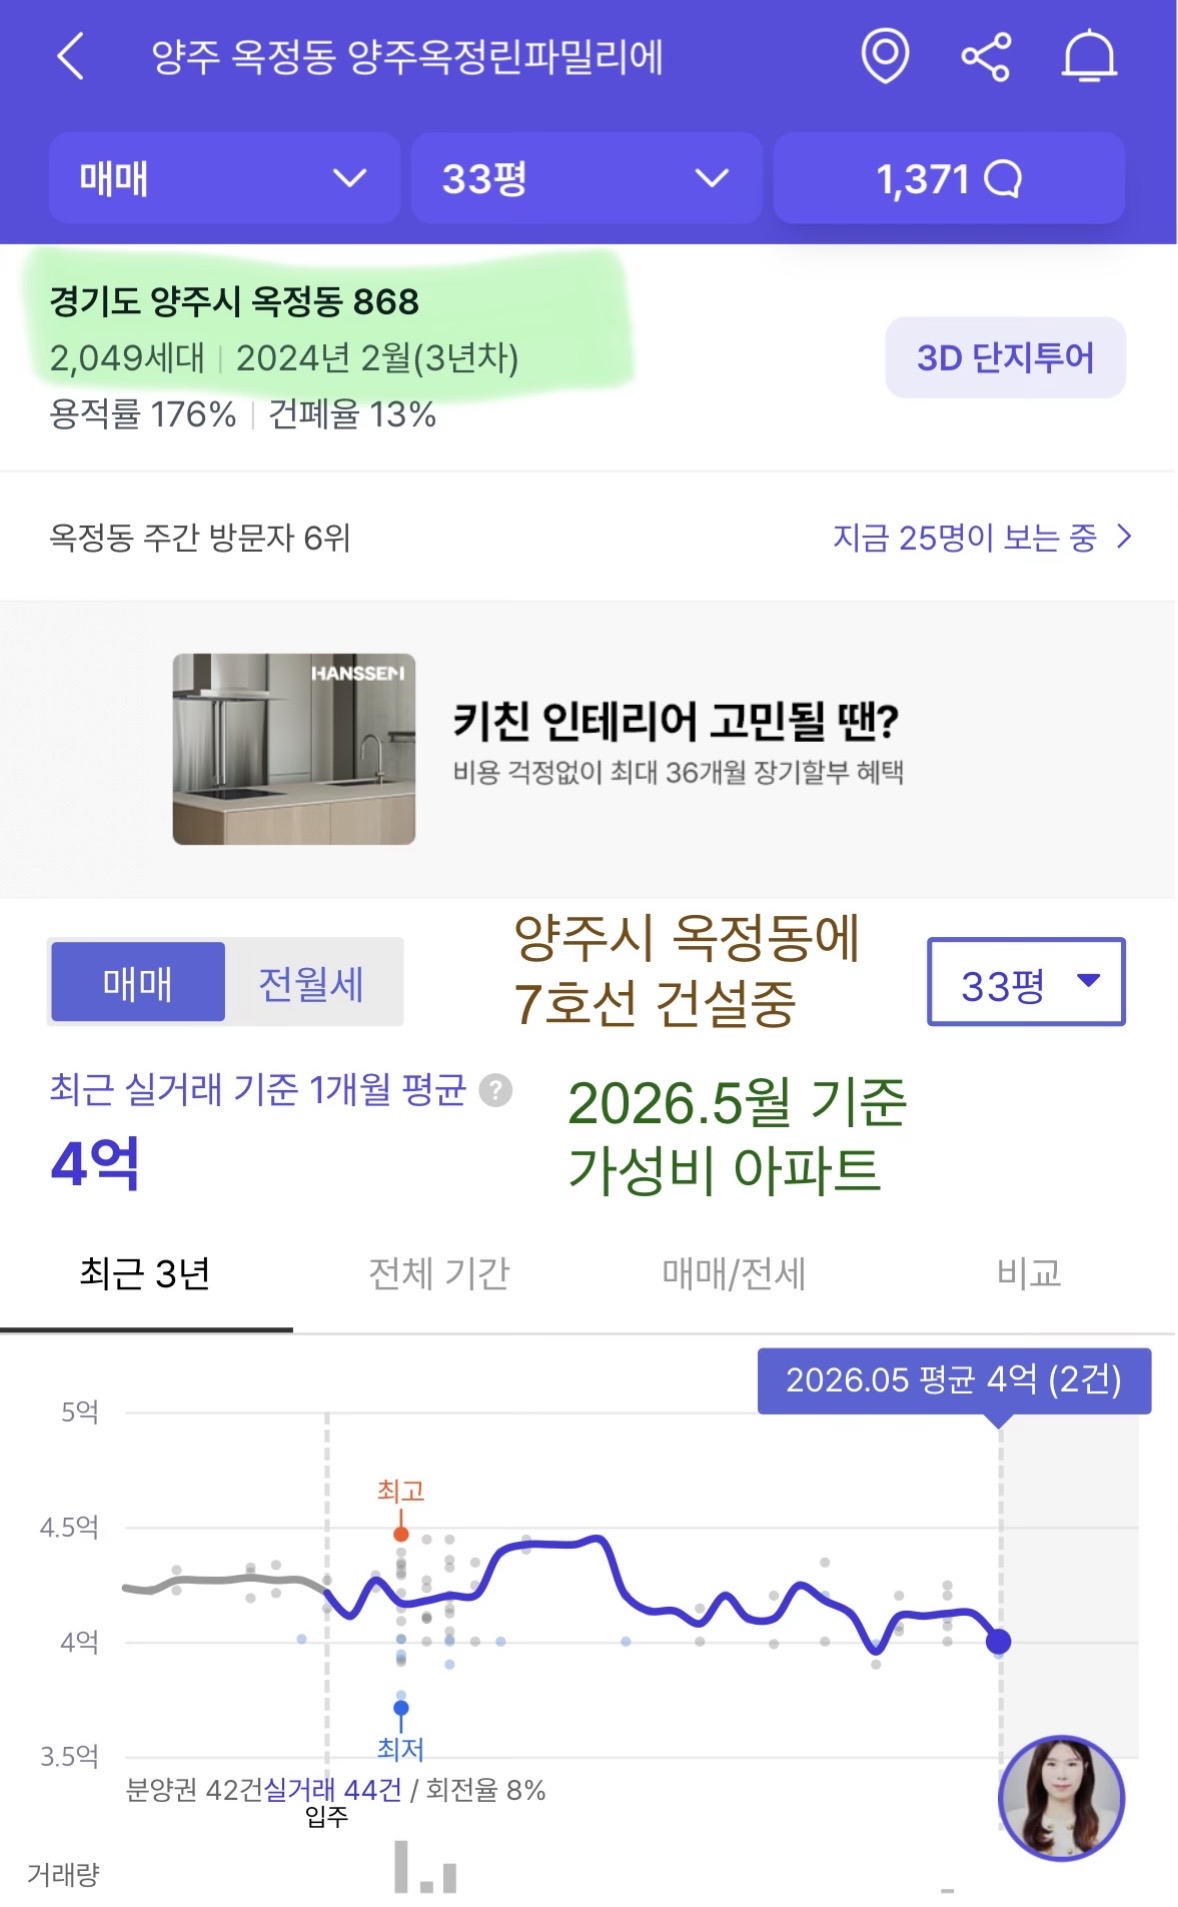Open the notification bell icon
1178x1907 pixels.
click(1089, 56)
